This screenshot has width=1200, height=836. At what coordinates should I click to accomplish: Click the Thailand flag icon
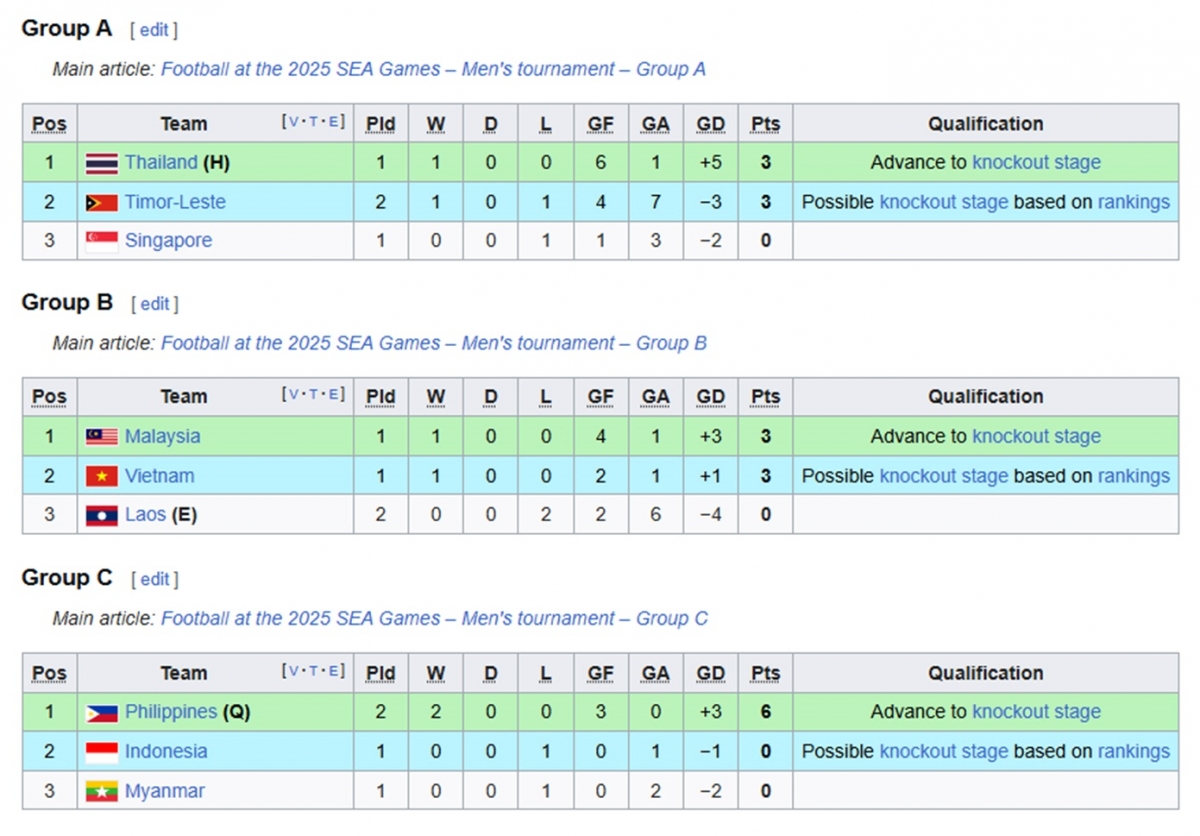102,163
